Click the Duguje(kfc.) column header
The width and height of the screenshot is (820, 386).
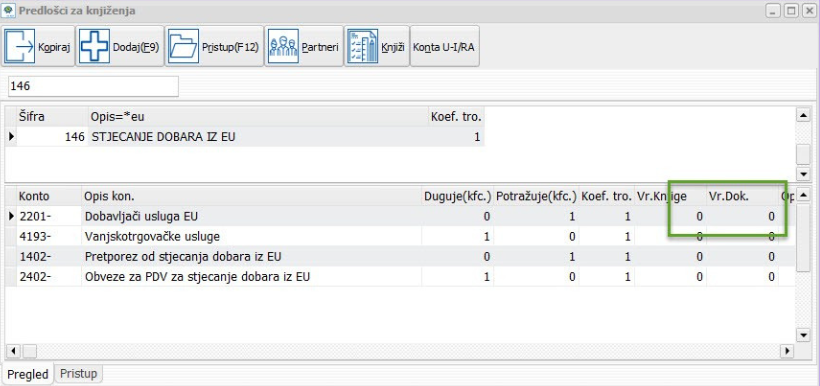click(x=458, y=197)
